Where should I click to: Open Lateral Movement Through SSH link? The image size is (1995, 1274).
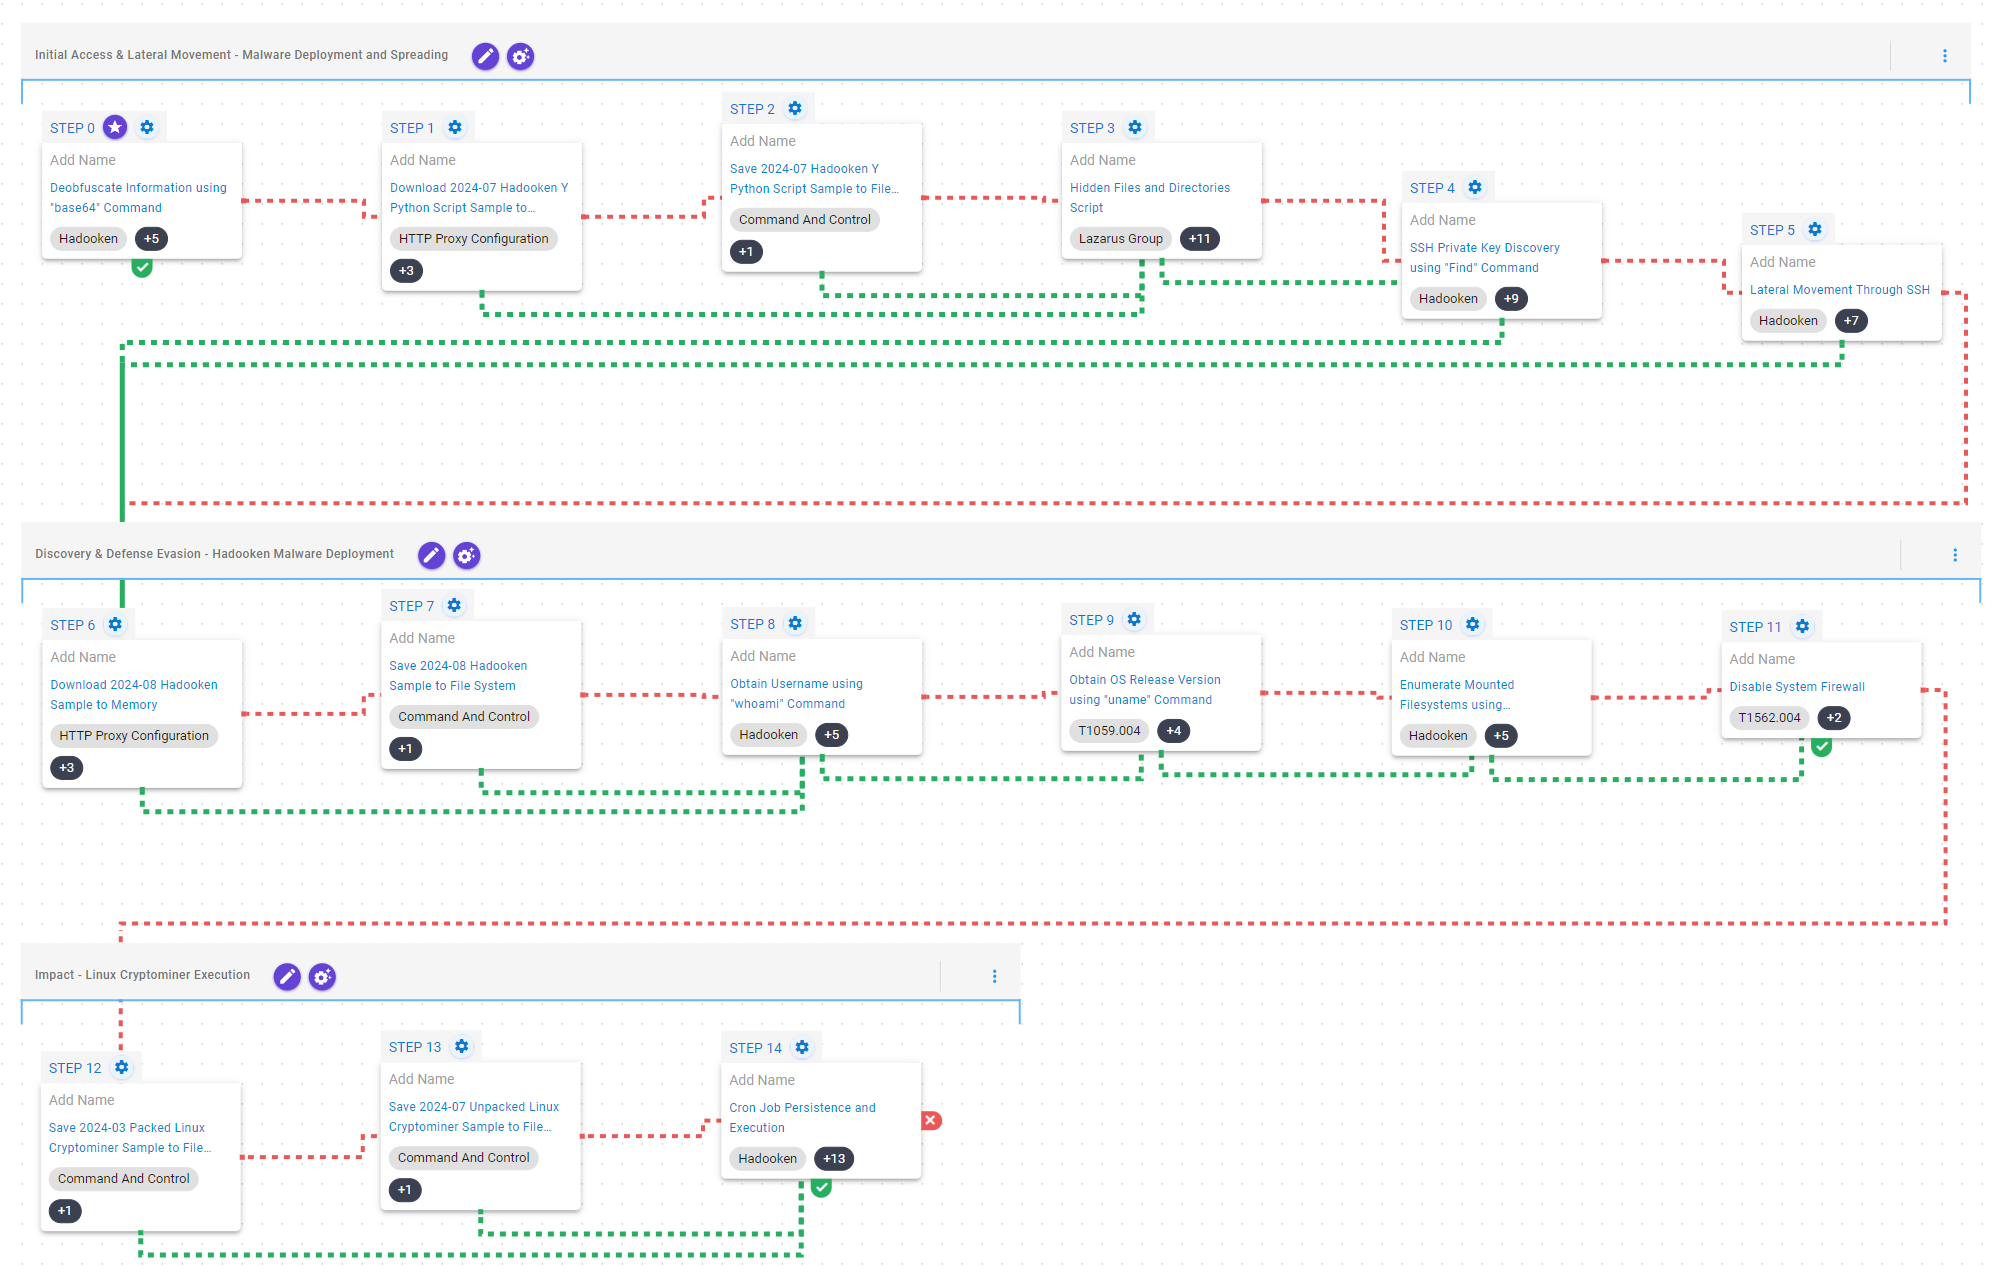click(x=1839, y=290)
